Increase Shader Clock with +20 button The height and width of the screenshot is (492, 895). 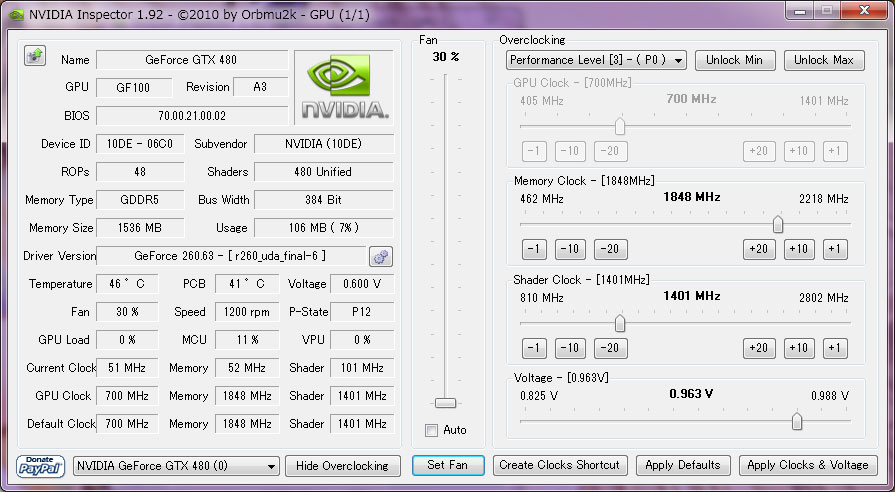[x=759, y=348]
